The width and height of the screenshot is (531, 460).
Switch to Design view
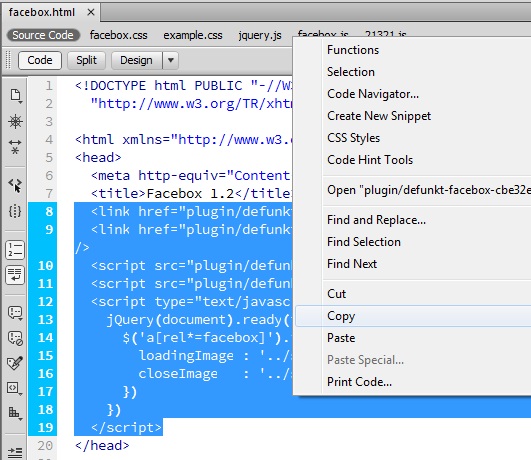point(136,60)
